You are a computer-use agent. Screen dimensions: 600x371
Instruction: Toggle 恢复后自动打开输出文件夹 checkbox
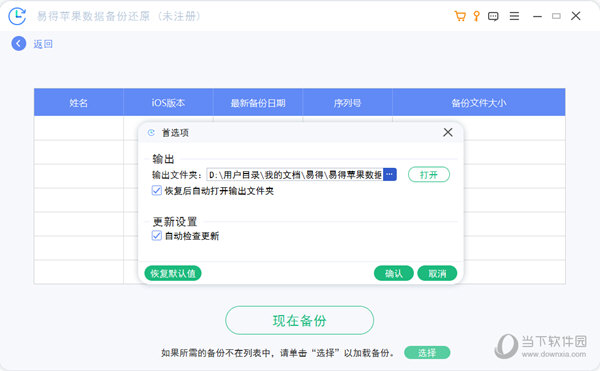point(157,190)
